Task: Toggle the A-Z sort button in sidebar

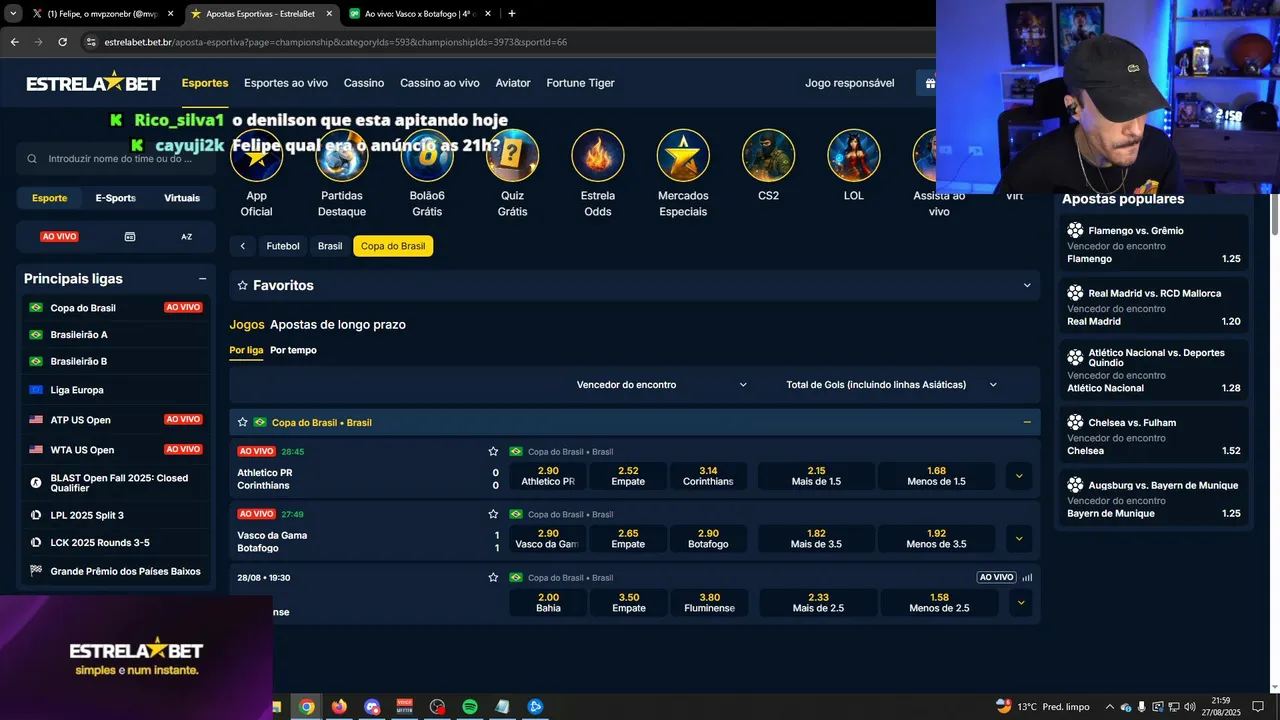Action: [187, 237]
